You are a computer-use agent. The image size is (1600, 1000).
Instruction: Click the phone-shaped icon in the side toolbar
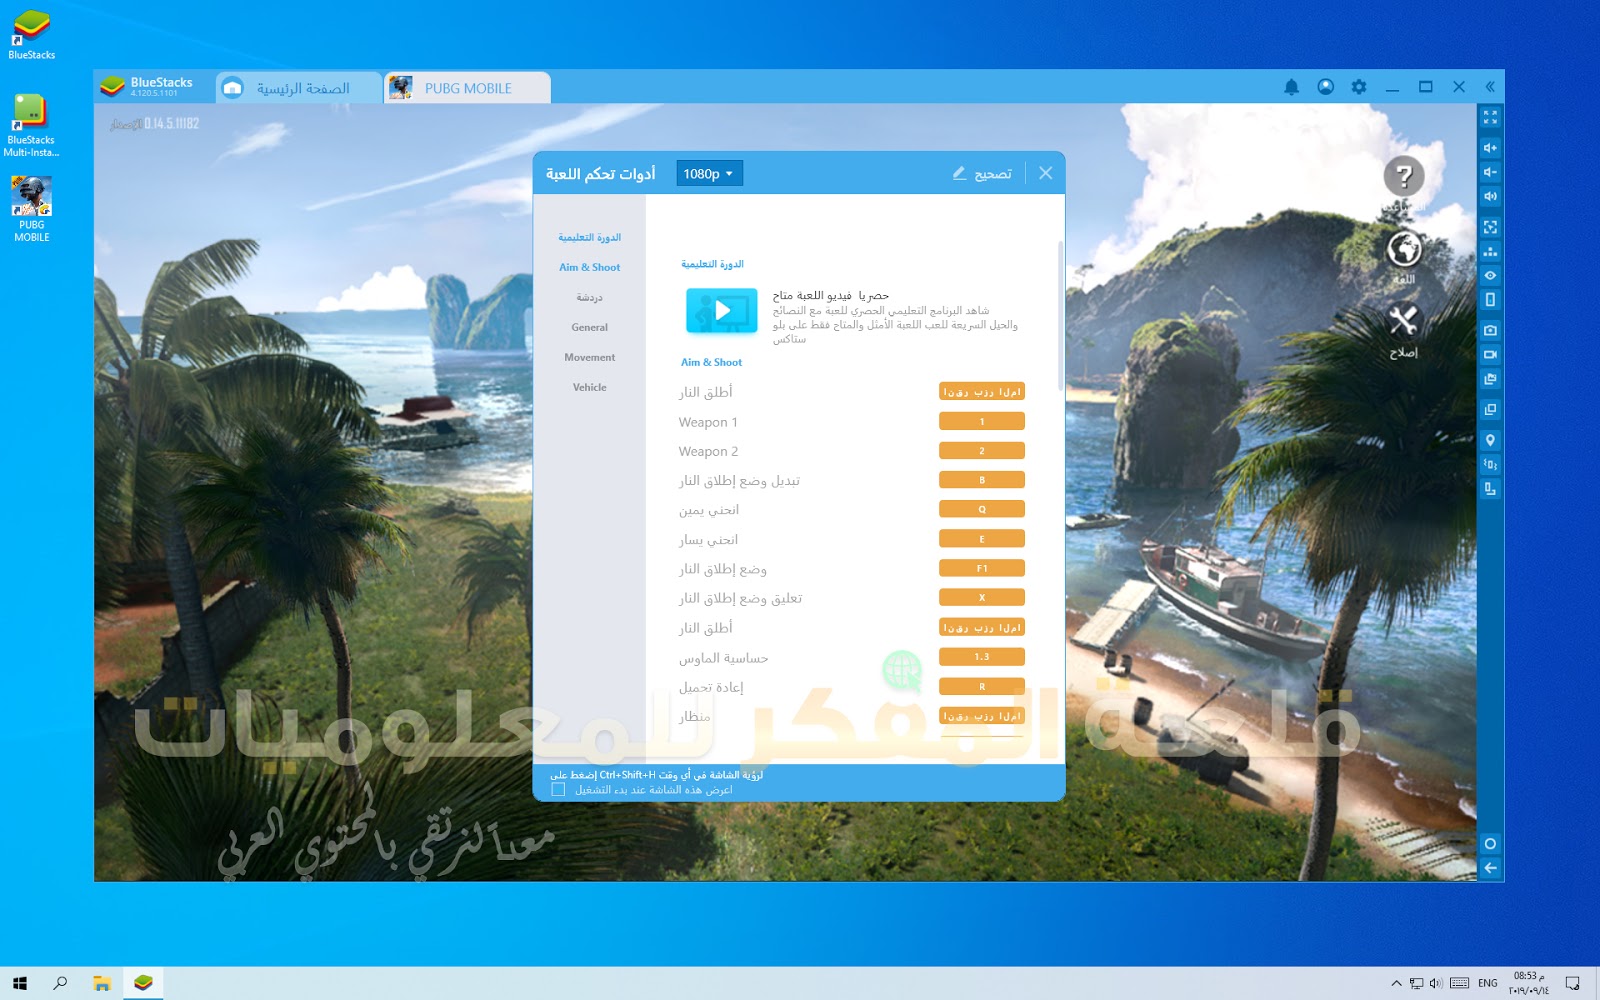coord(1490,299)
